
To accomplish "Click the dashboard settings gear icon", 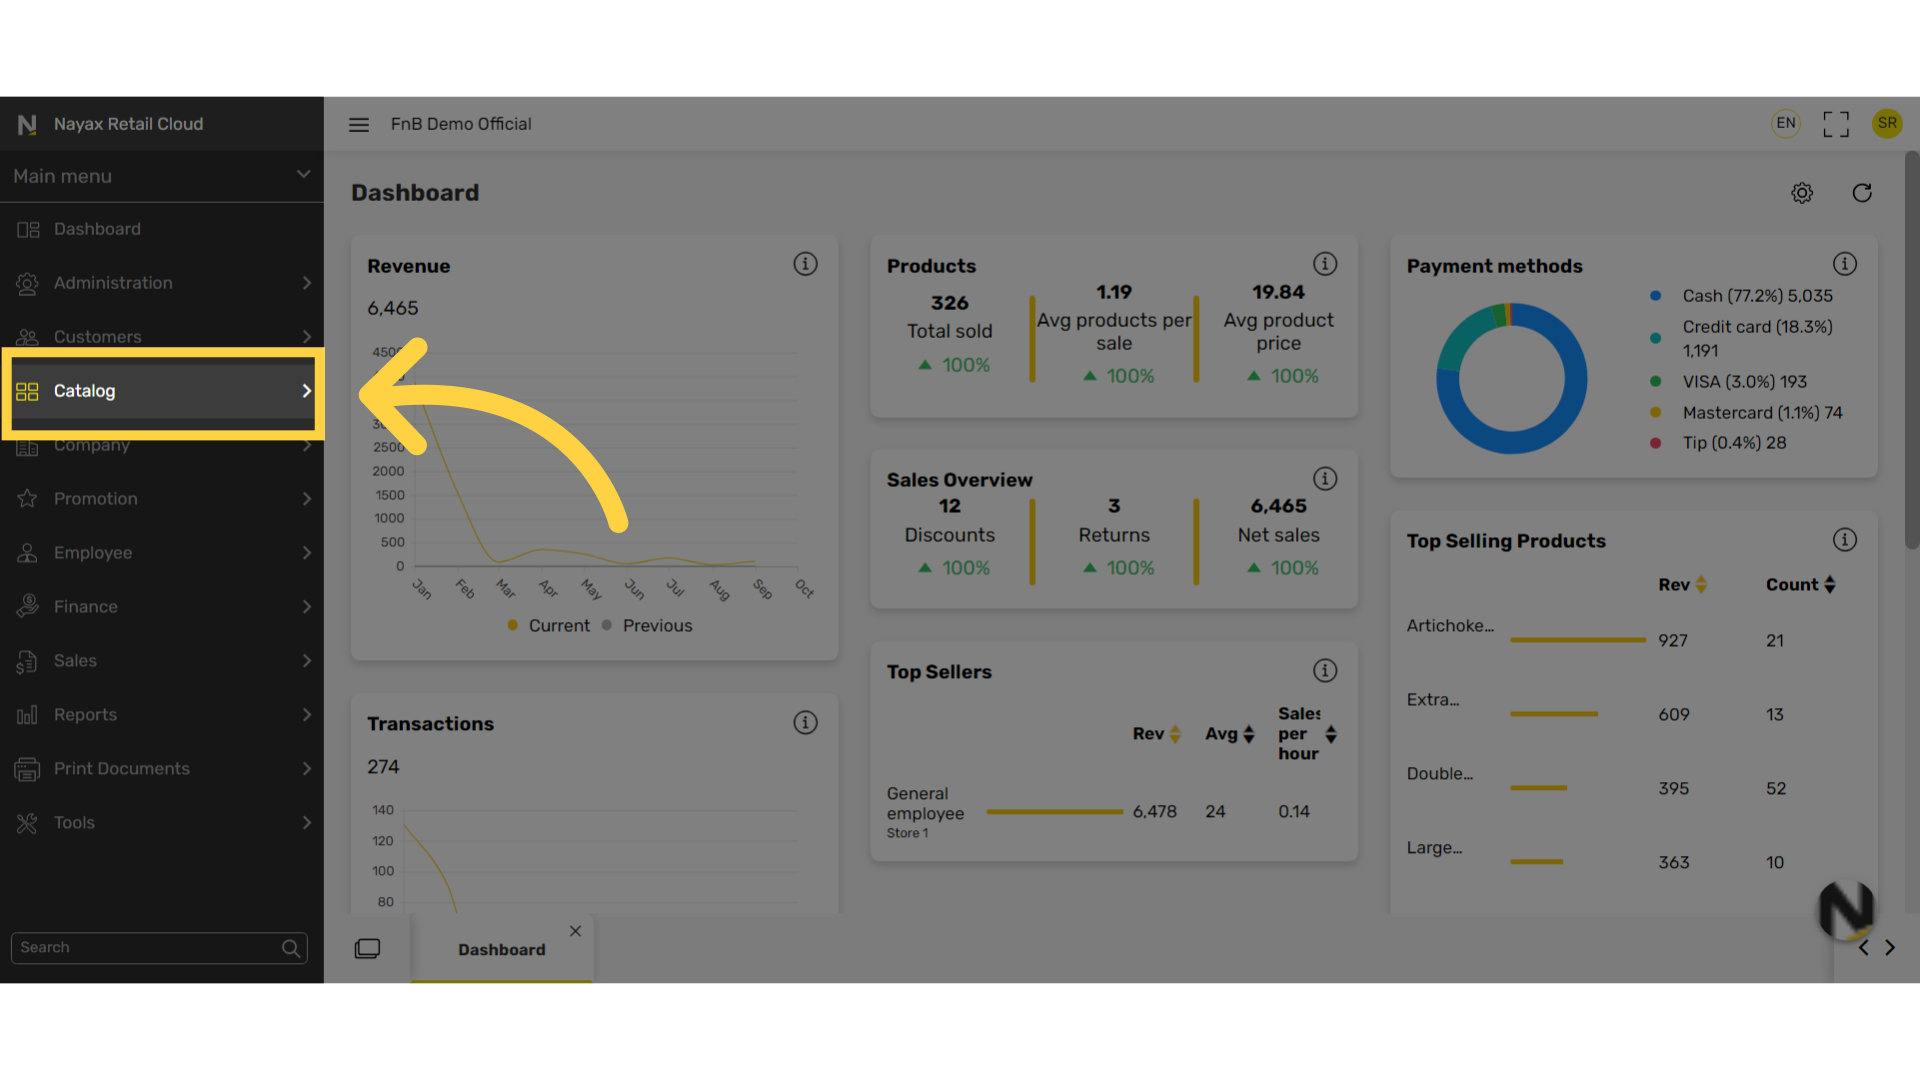I will point(1802,193).
